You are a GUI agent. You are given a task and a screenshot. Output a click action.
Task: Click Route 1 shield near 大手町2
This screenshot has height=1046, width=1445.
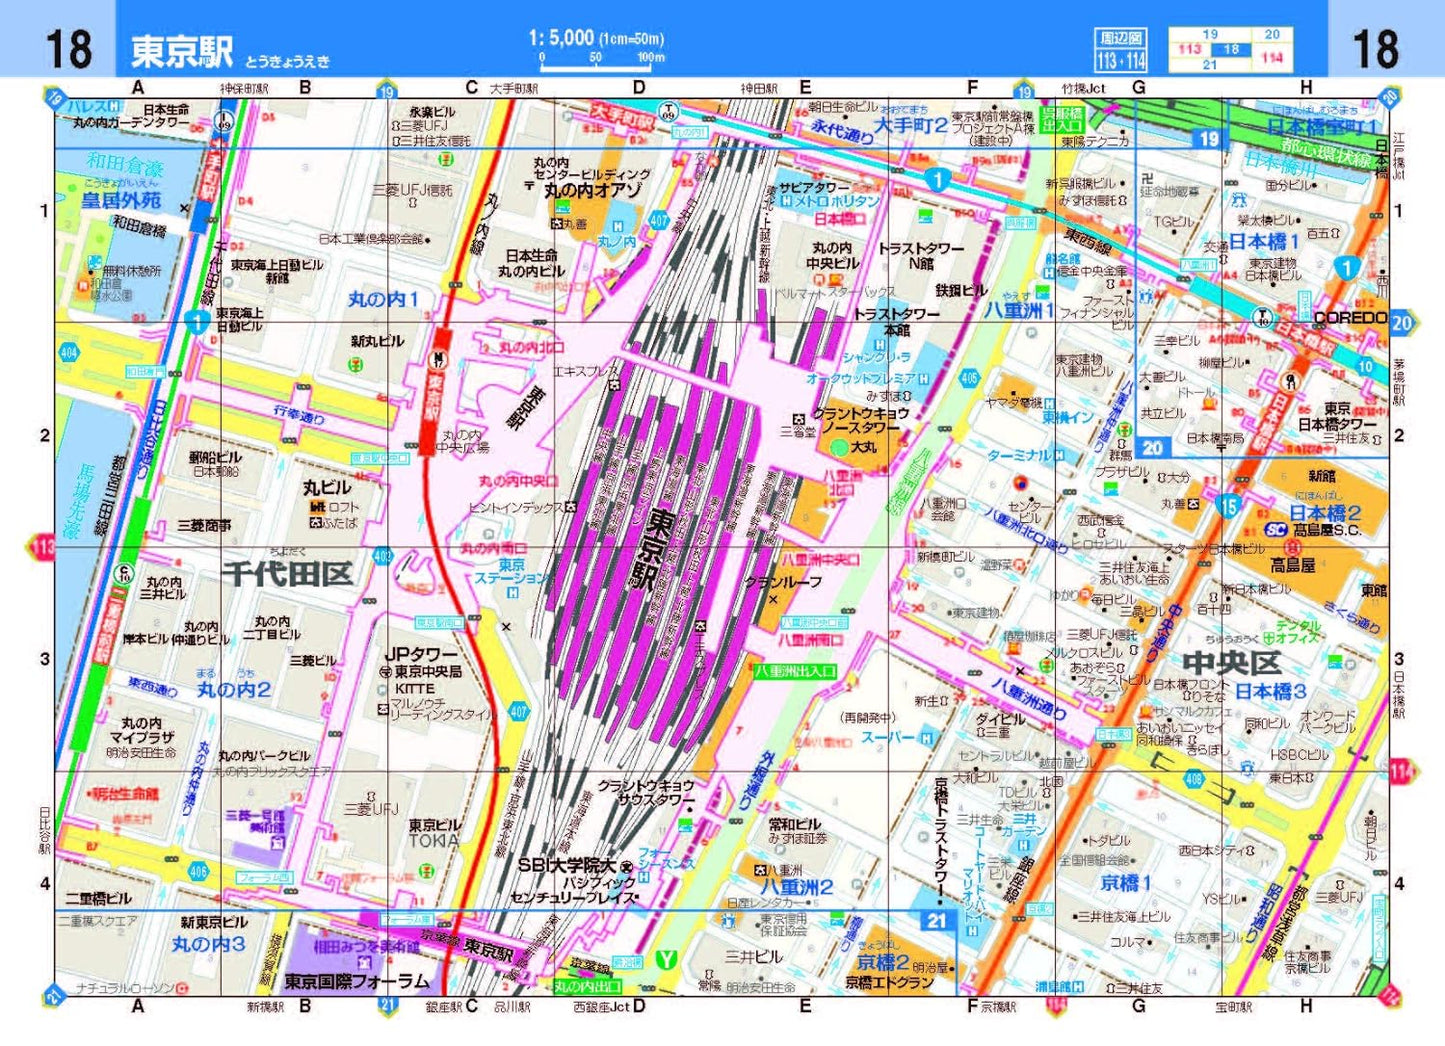[x=937, y=180]
